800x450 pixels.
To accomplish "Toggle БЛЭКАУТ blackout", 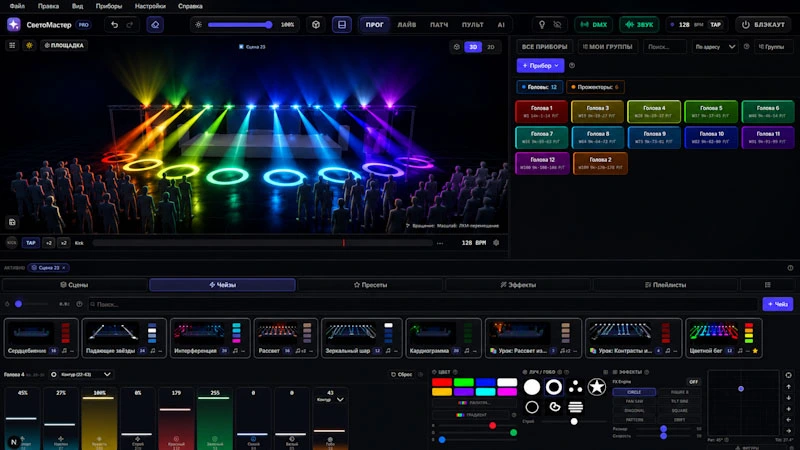I will [763, 24].
